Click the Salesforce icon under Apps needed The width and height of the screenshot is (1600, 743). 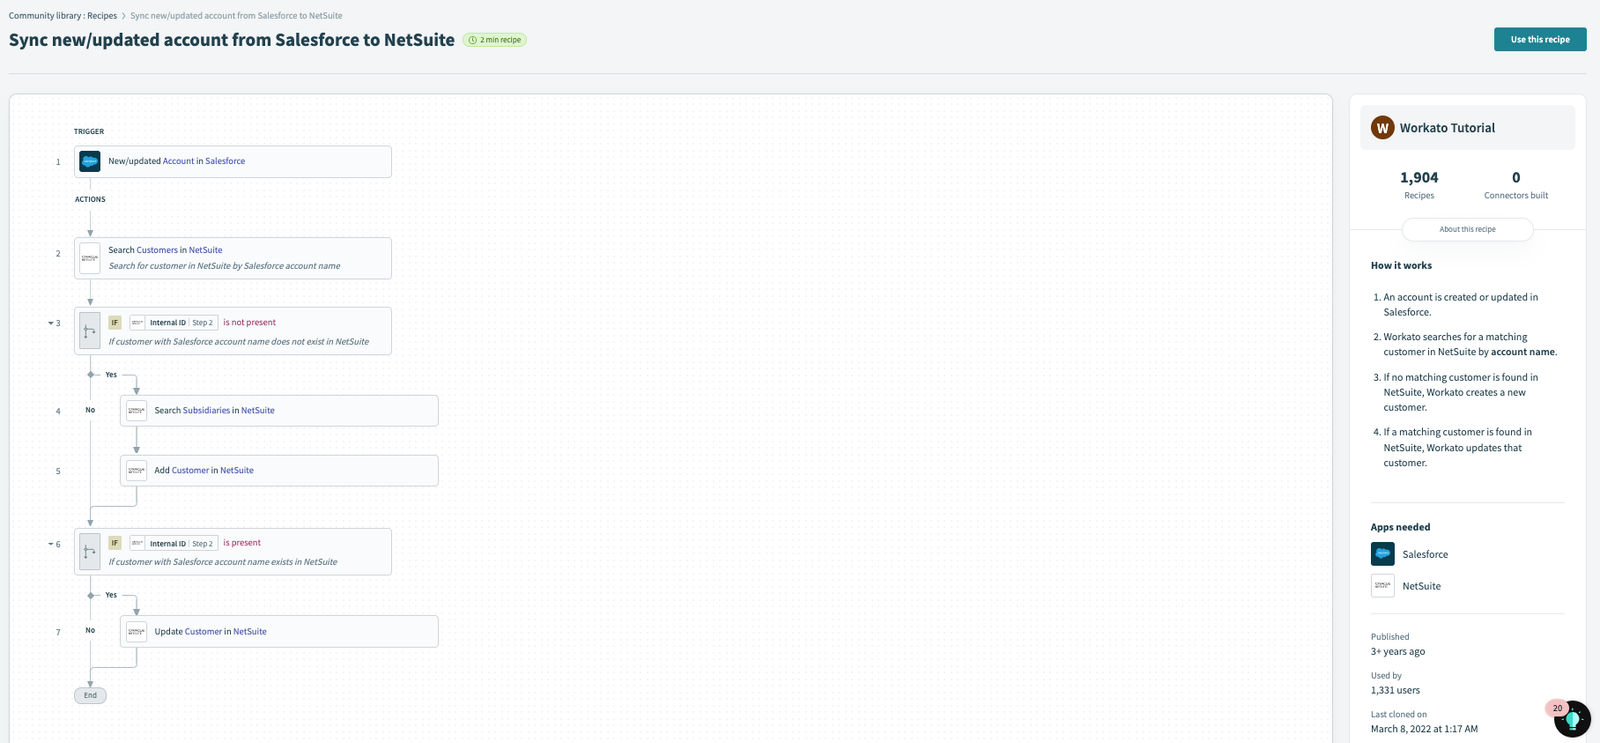(1383, 554)
